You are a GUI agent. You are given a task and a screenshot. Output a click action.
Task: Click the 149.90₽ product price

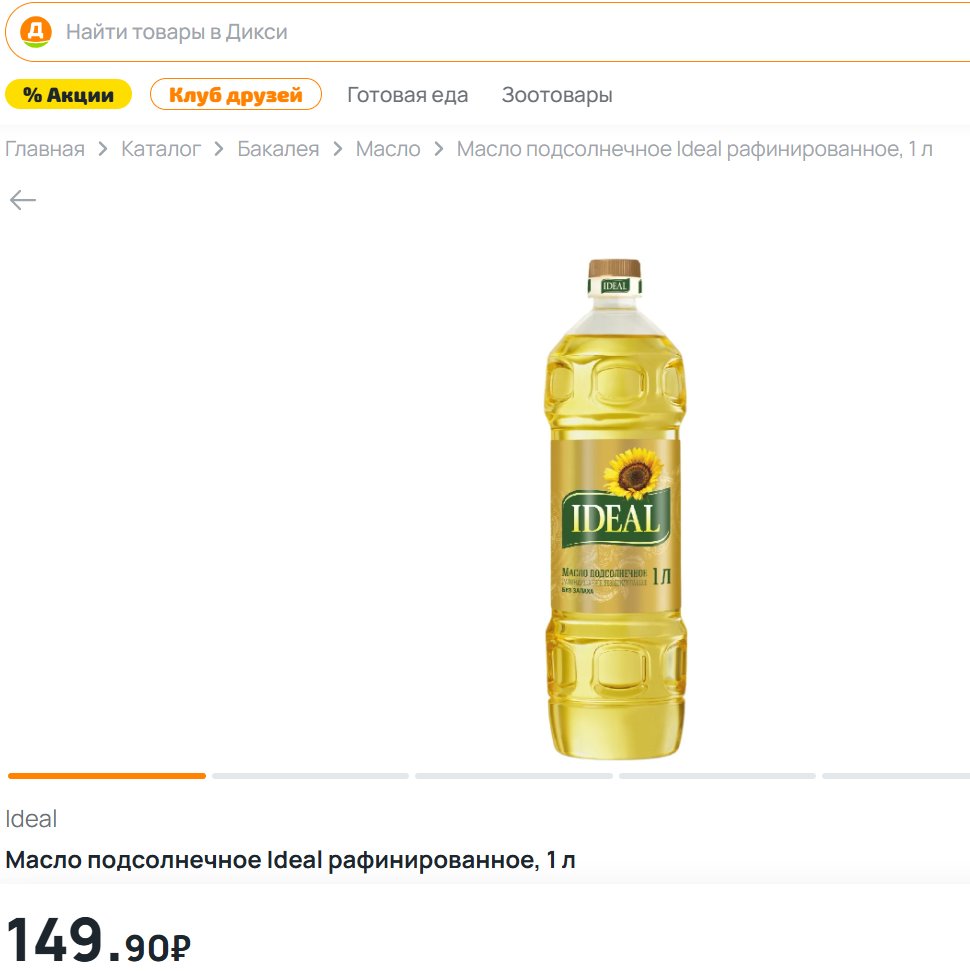(98, 940)
